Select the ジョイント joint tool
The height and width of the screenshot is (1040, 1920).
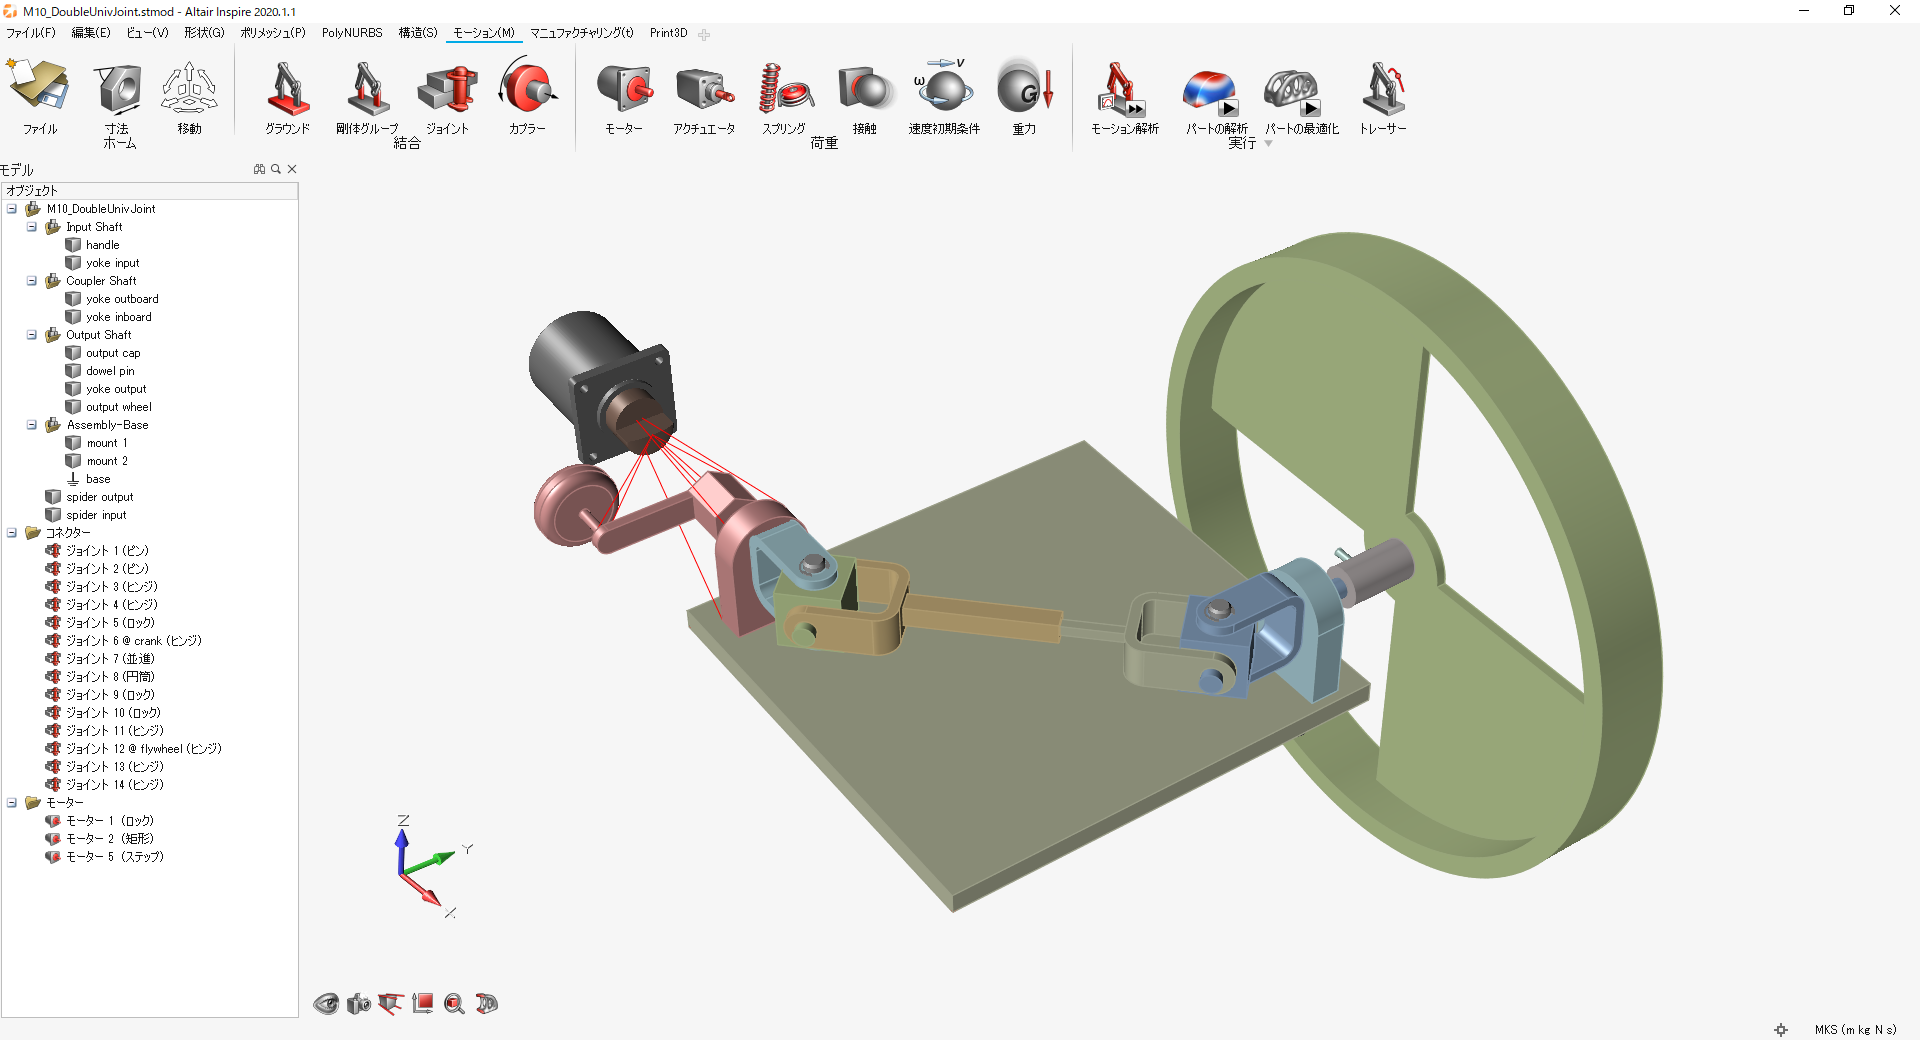pos(447,88)
